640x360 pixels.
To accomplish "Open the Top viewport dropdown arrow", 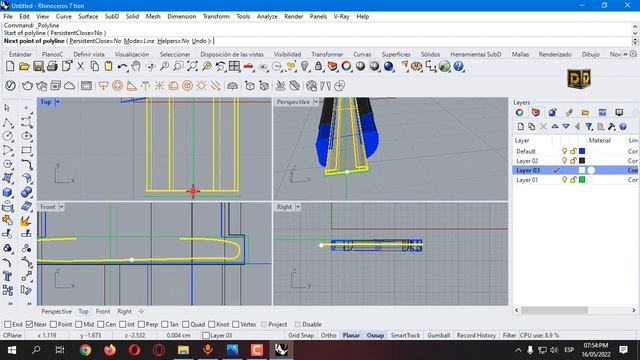I will (58, 102).
